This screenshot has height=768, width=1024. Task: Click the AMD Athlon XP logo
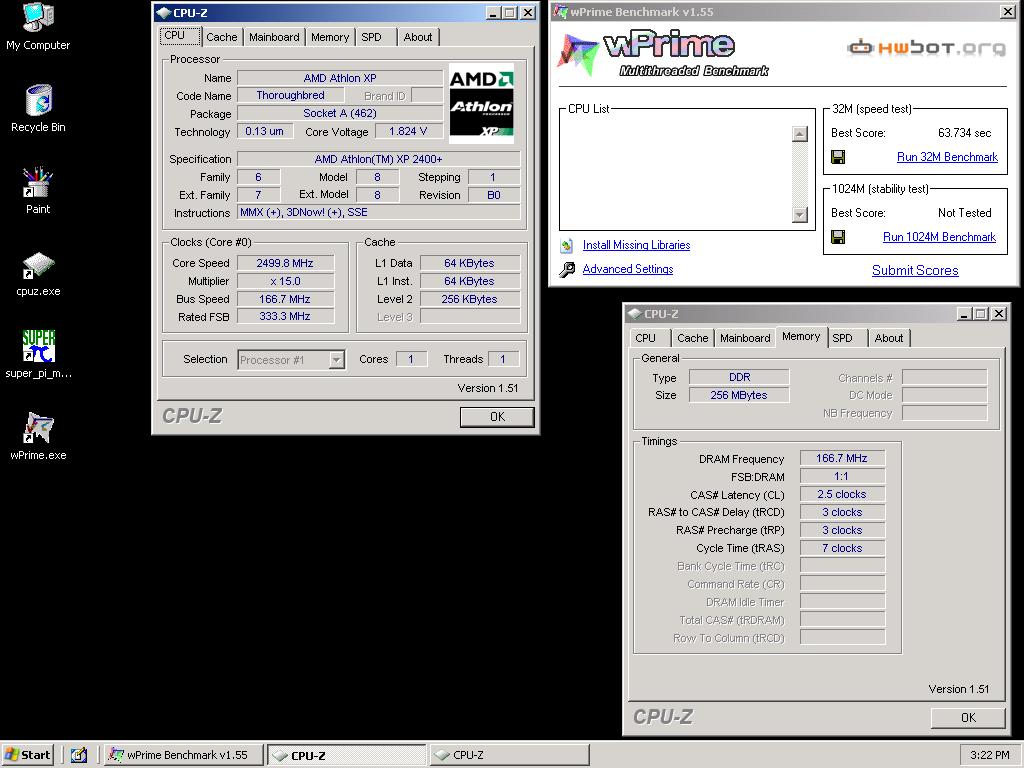tap(481, 103)
